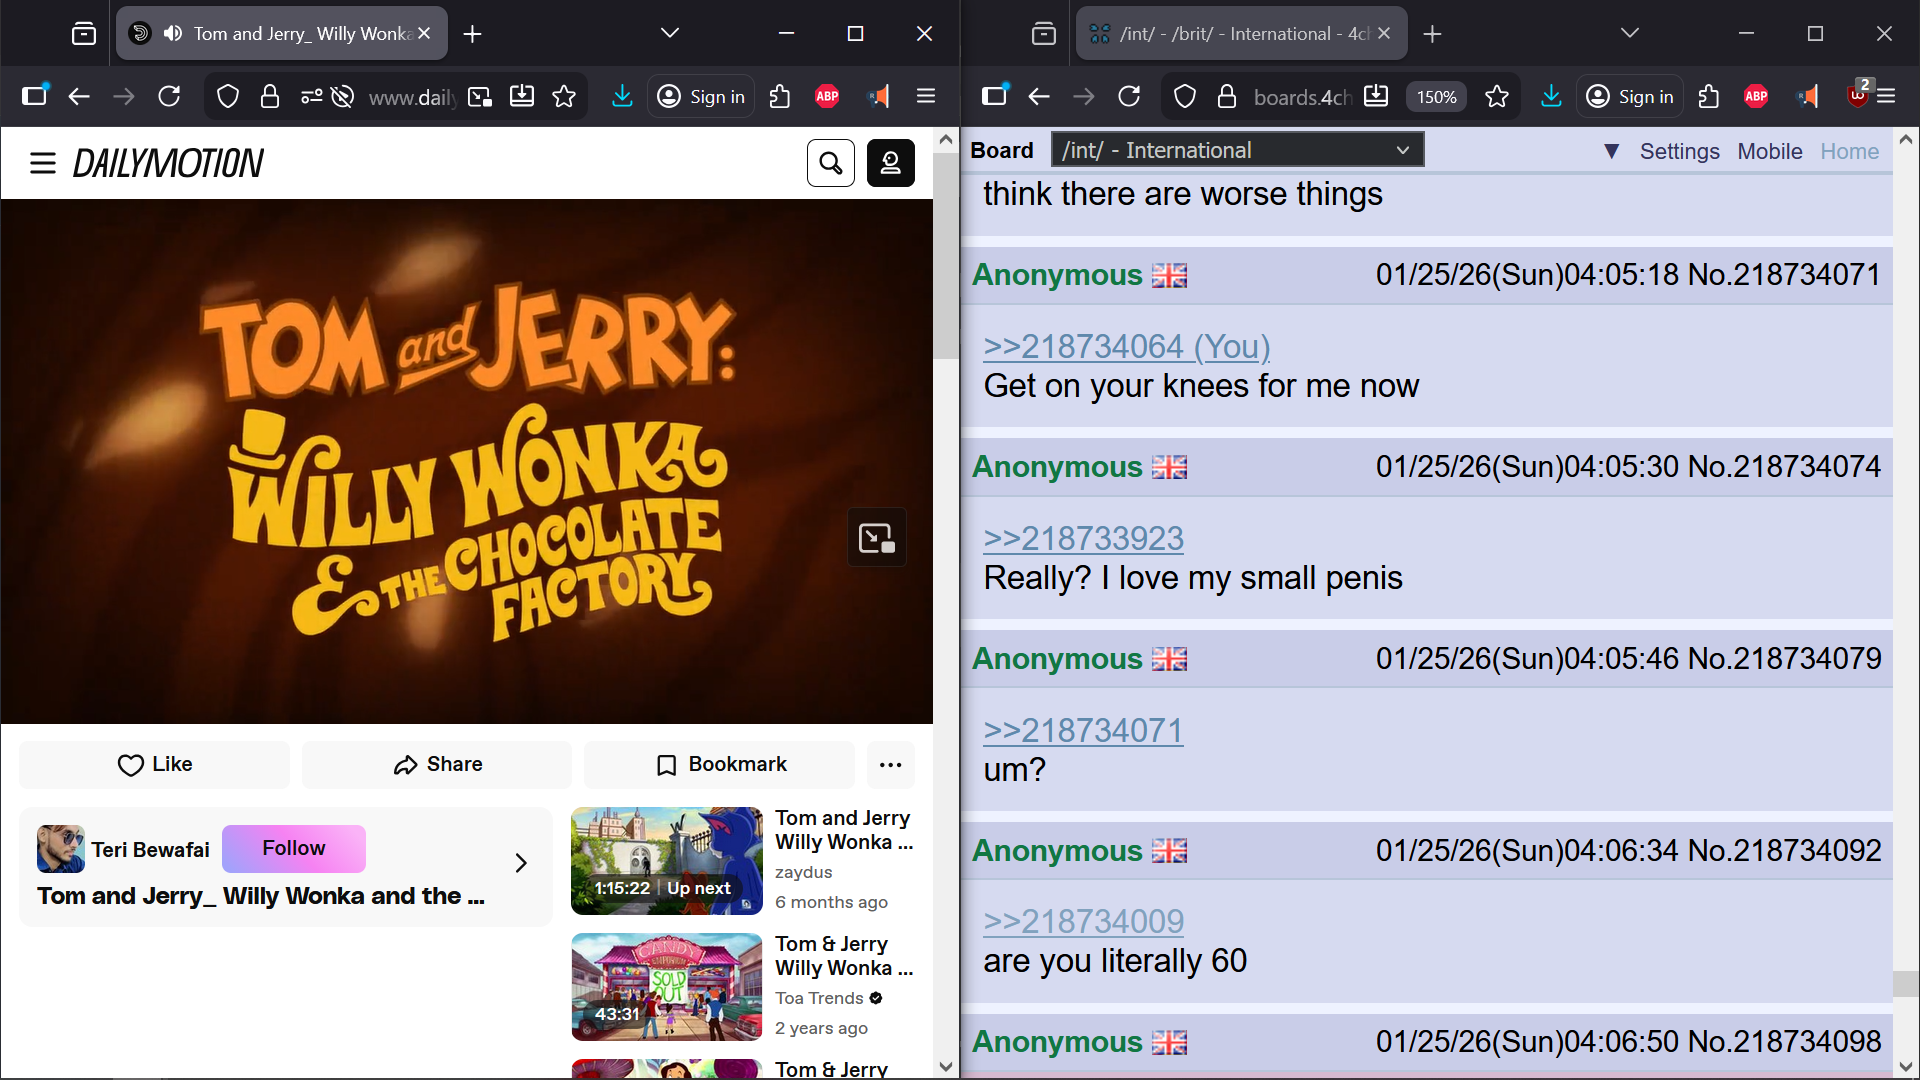Click the Dailymotion search icon
Viewport: 1920px width, 1080px height.
(x=830, y=163)
